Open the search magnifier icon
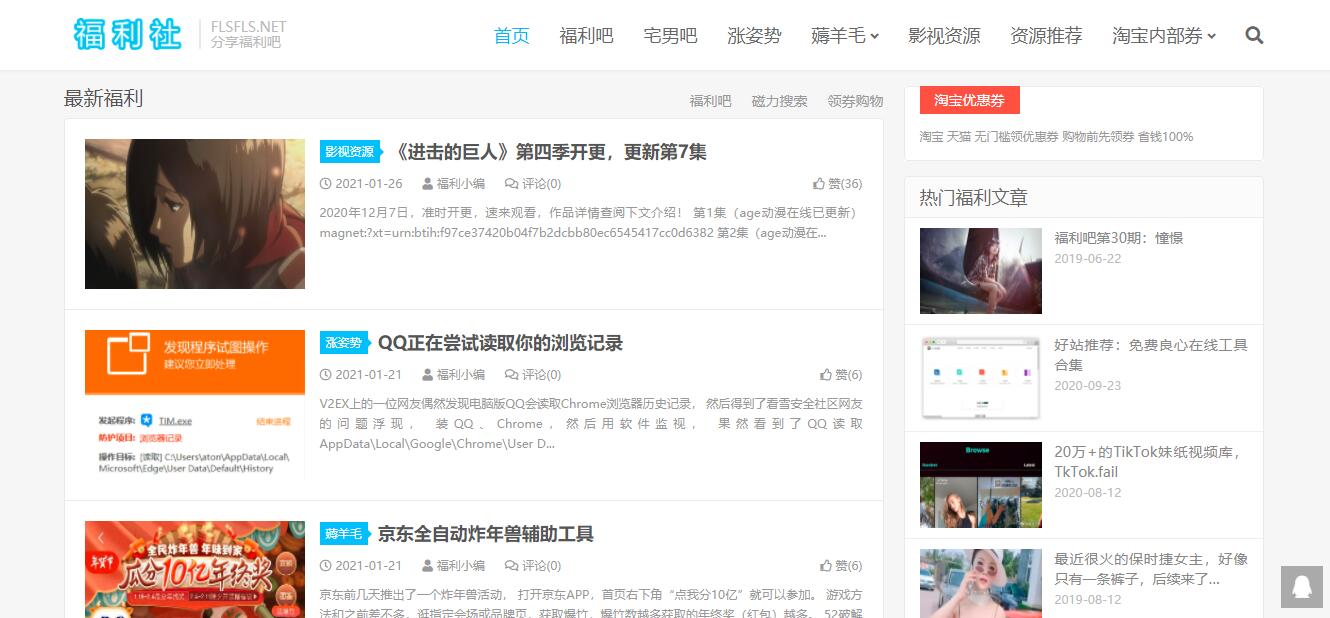This screenshot has height=618, width=1330. click(x=1254, y=36)
